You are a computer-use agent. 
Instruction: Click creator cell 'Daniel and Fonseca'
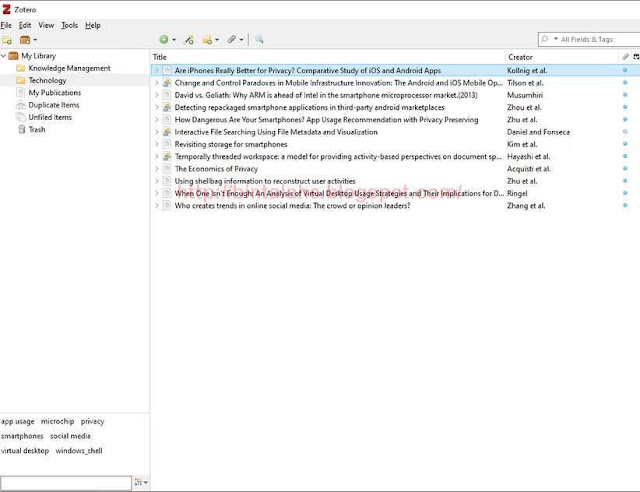(538, 132)
